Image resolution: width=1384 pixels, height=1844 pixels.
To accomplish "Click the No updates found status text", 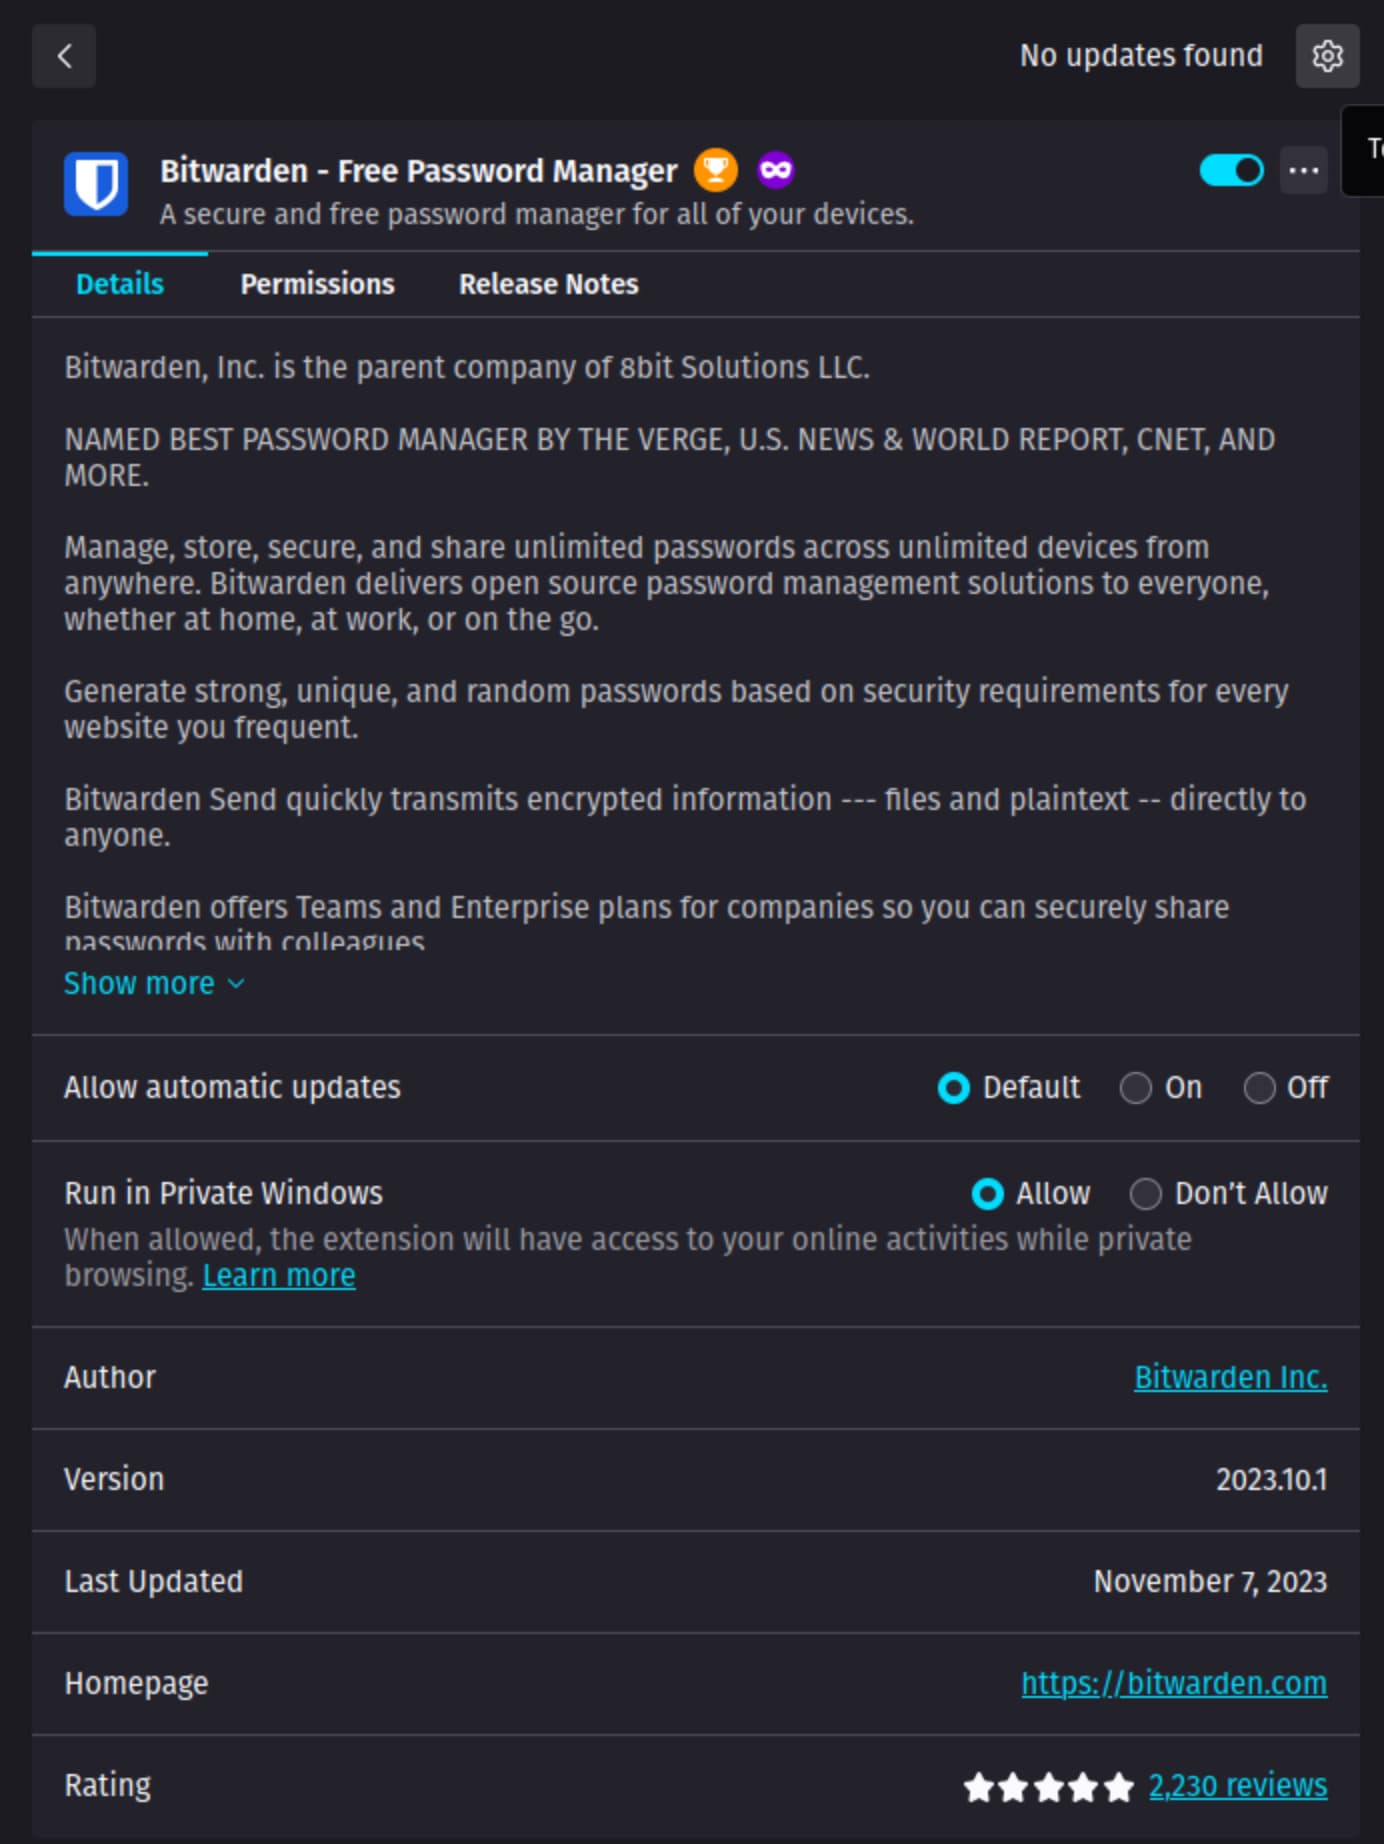I will (1141, 56).
